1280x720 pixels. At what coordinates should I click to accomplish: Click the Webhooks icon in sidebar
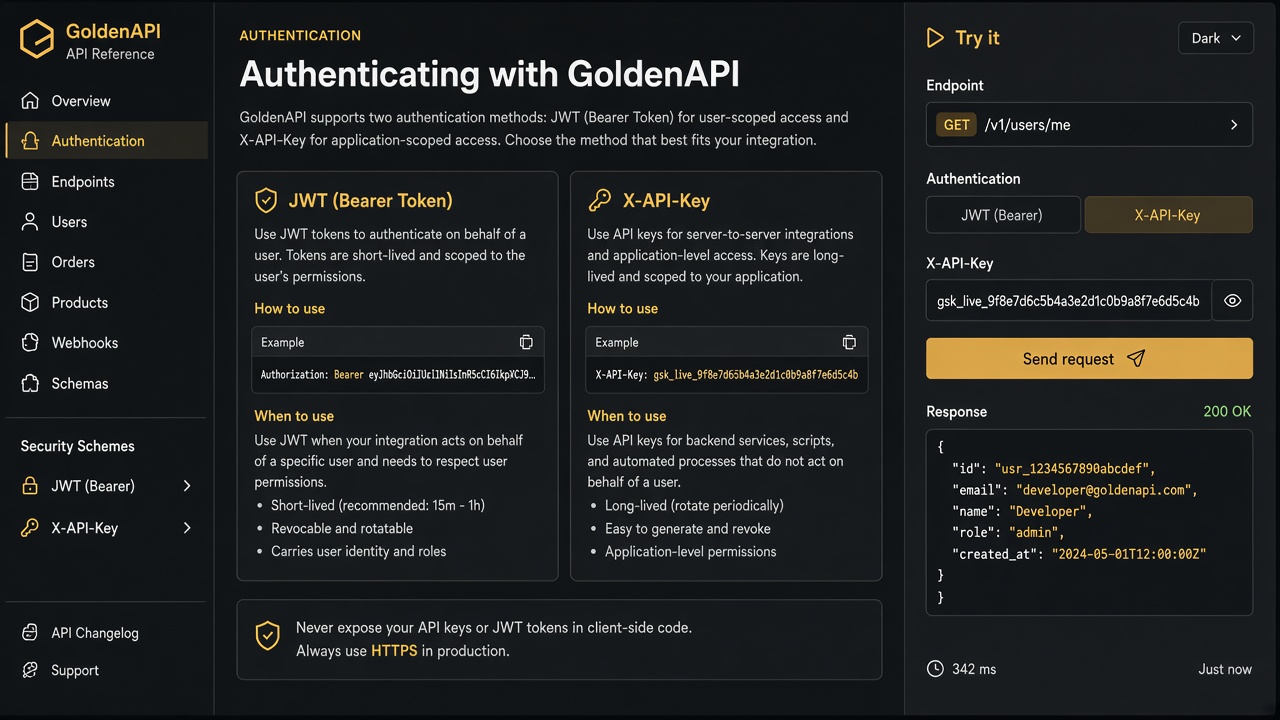(x=31, y=343)
